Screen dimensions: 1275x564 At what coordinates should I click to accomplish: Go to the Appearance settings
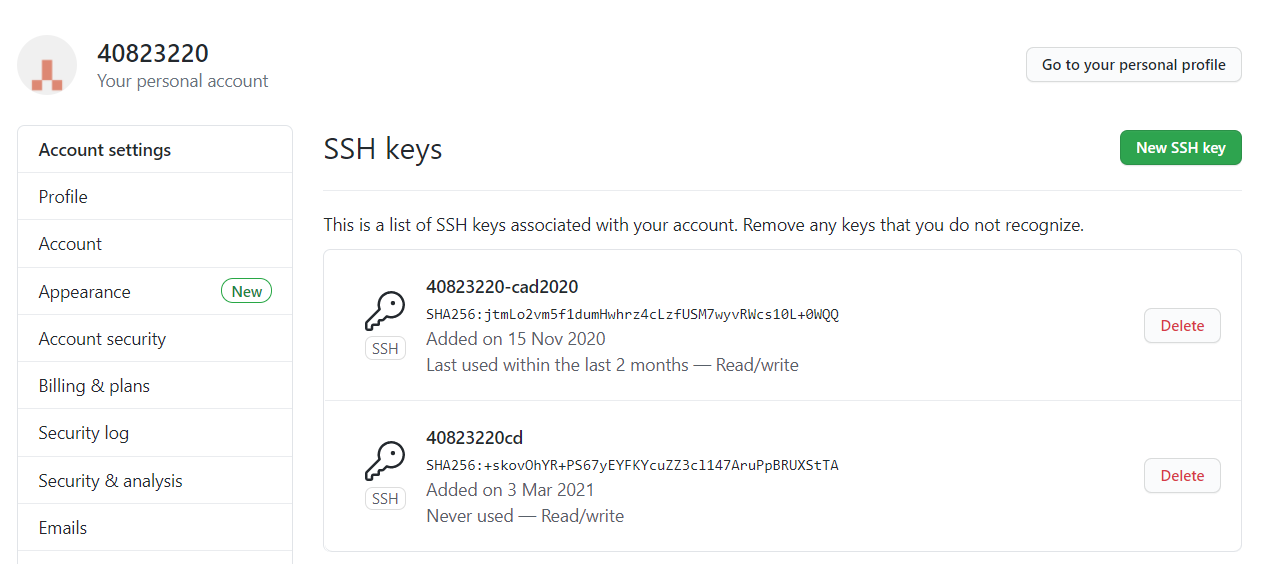click(155, 292)
